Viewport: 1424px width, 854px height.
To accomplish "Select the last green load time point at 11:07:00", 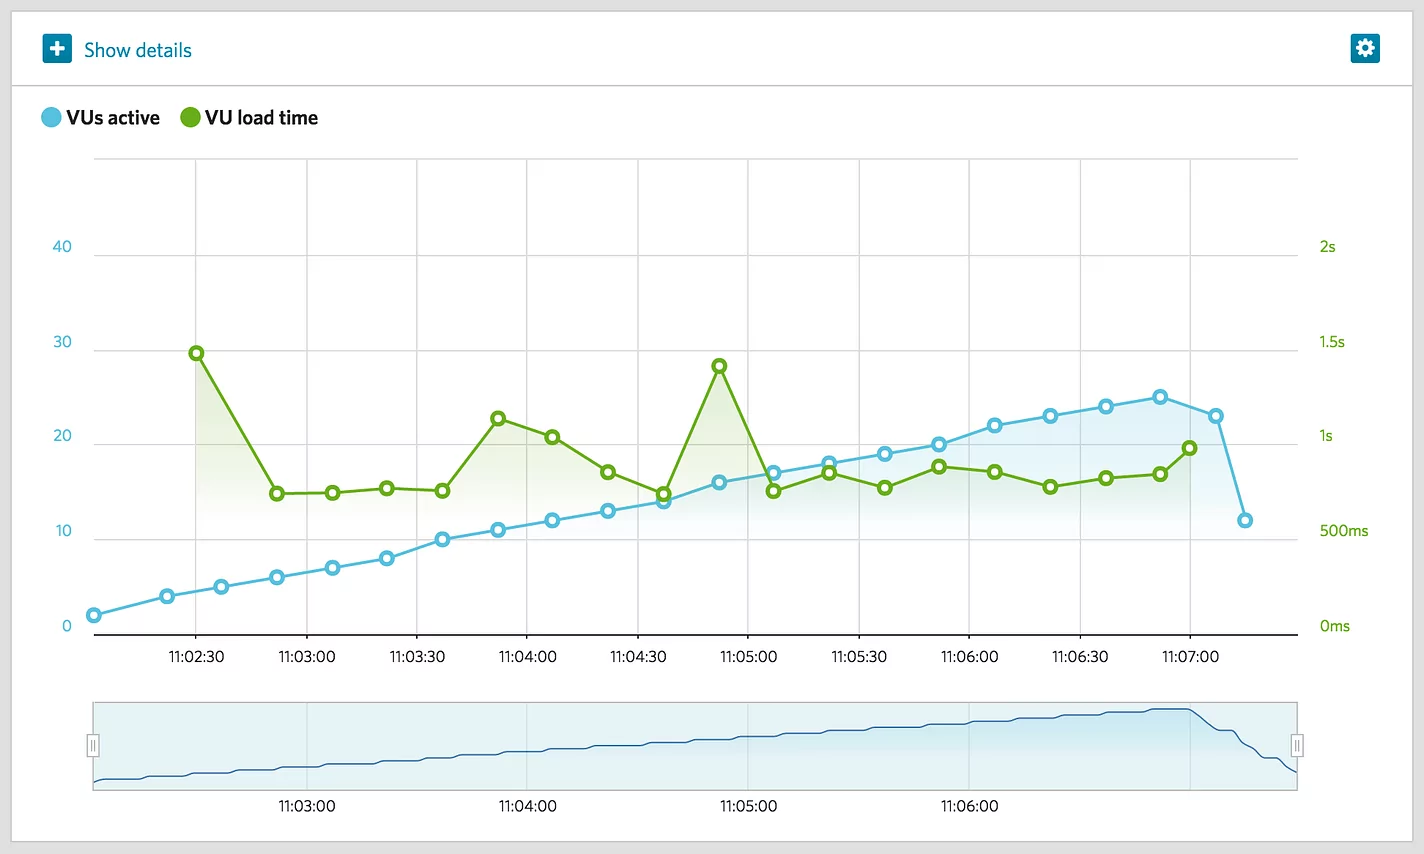I will (x=1189, y=448).
